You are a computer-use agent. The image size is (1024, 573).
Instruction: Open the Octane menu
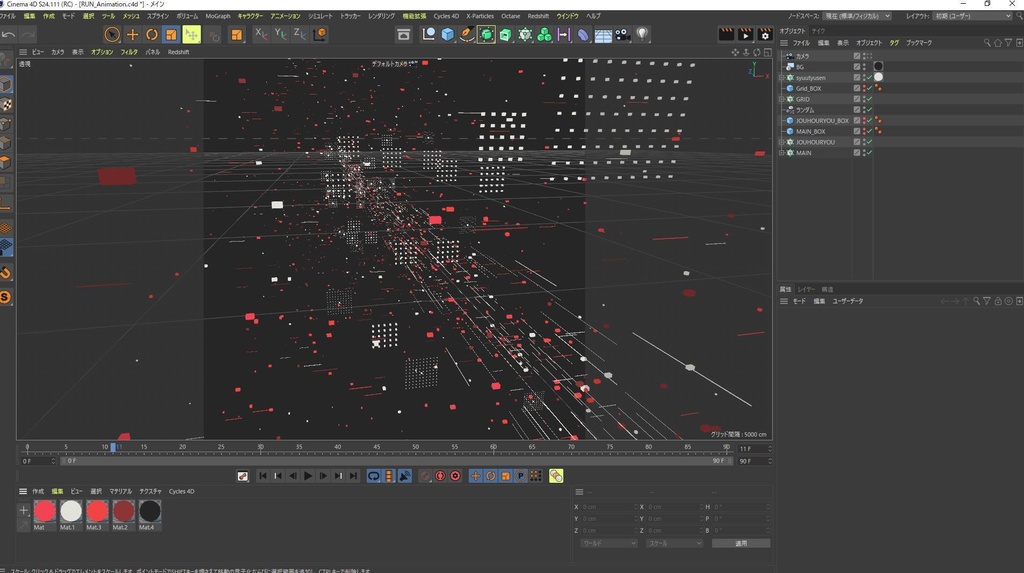511,16
